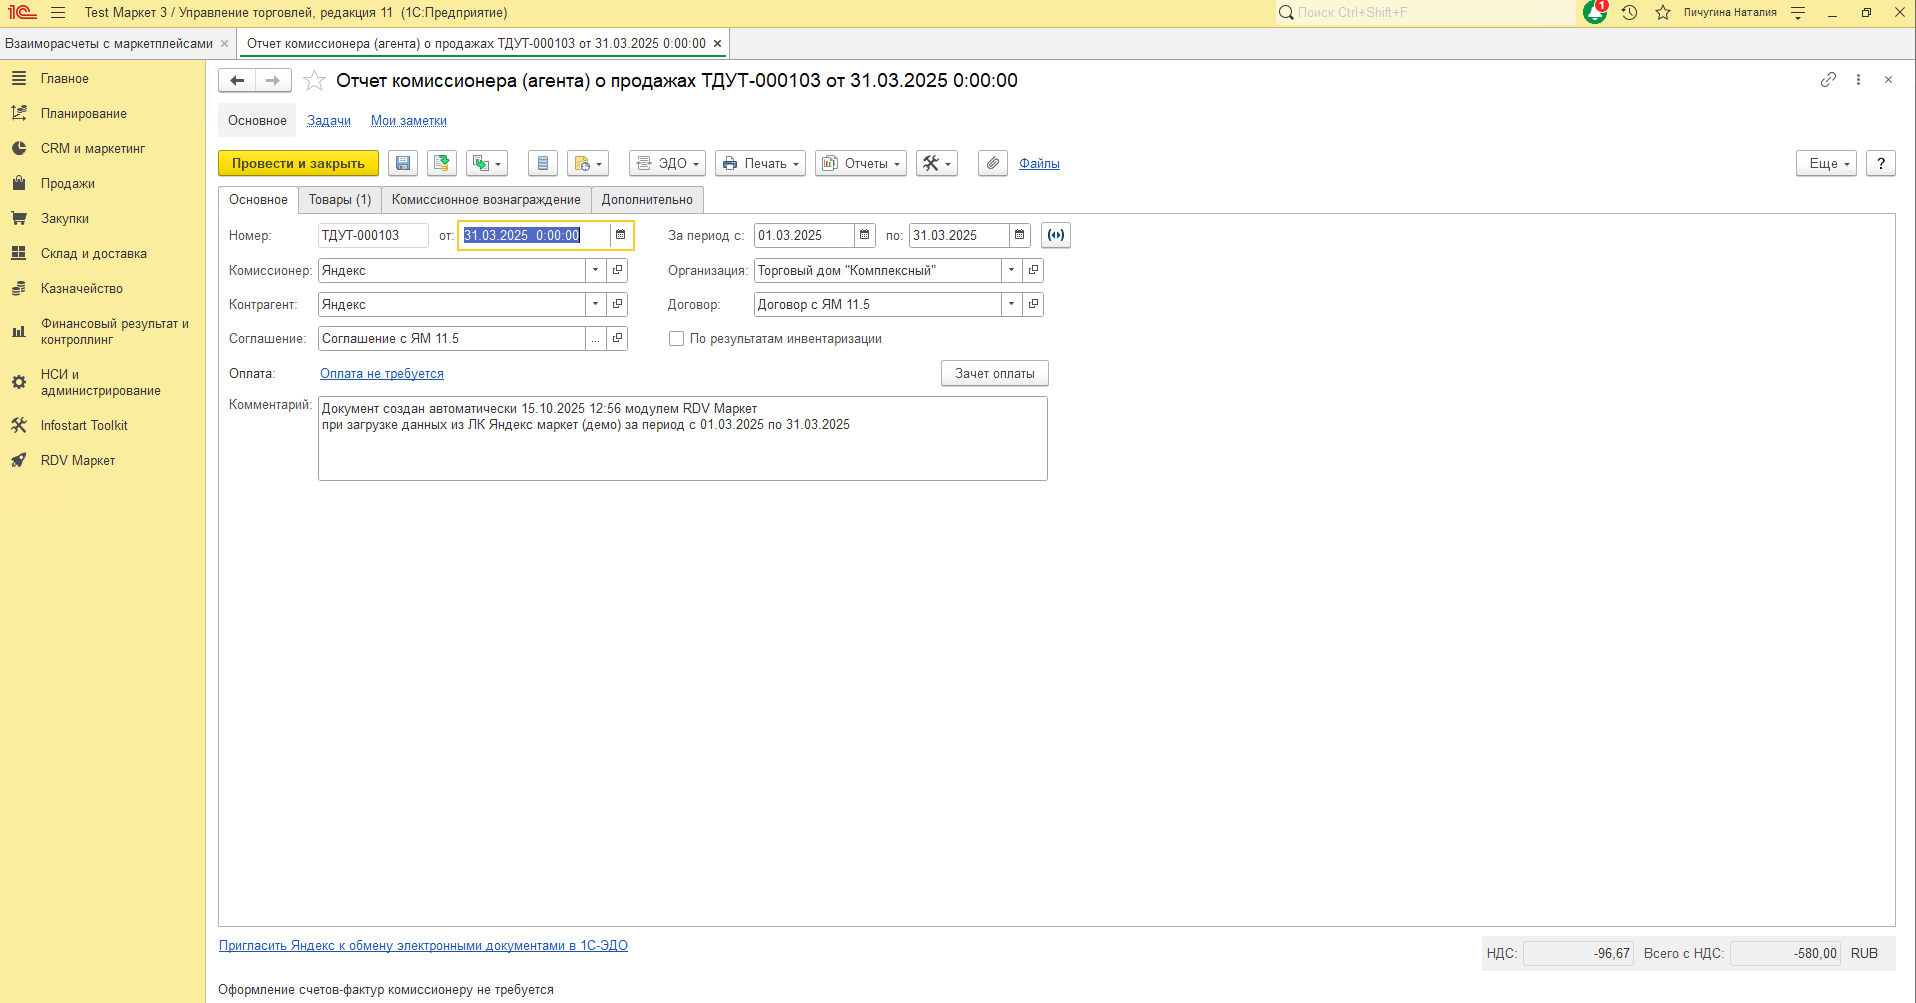Open the Комиссионное вознаграждение tab
The image size is (1916, 1003).
[486, 200]
